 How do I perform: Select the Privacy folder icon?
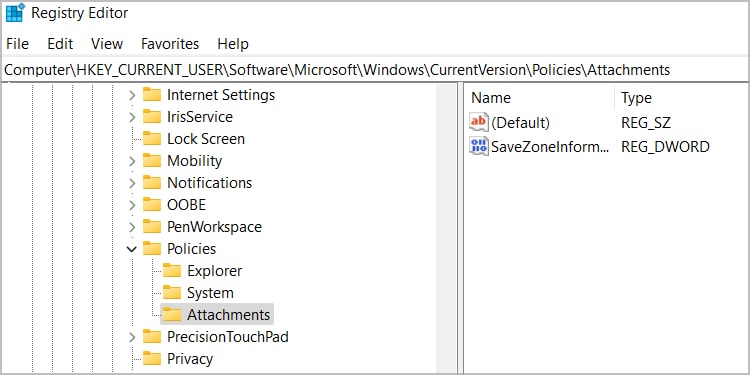pos(152,359)
